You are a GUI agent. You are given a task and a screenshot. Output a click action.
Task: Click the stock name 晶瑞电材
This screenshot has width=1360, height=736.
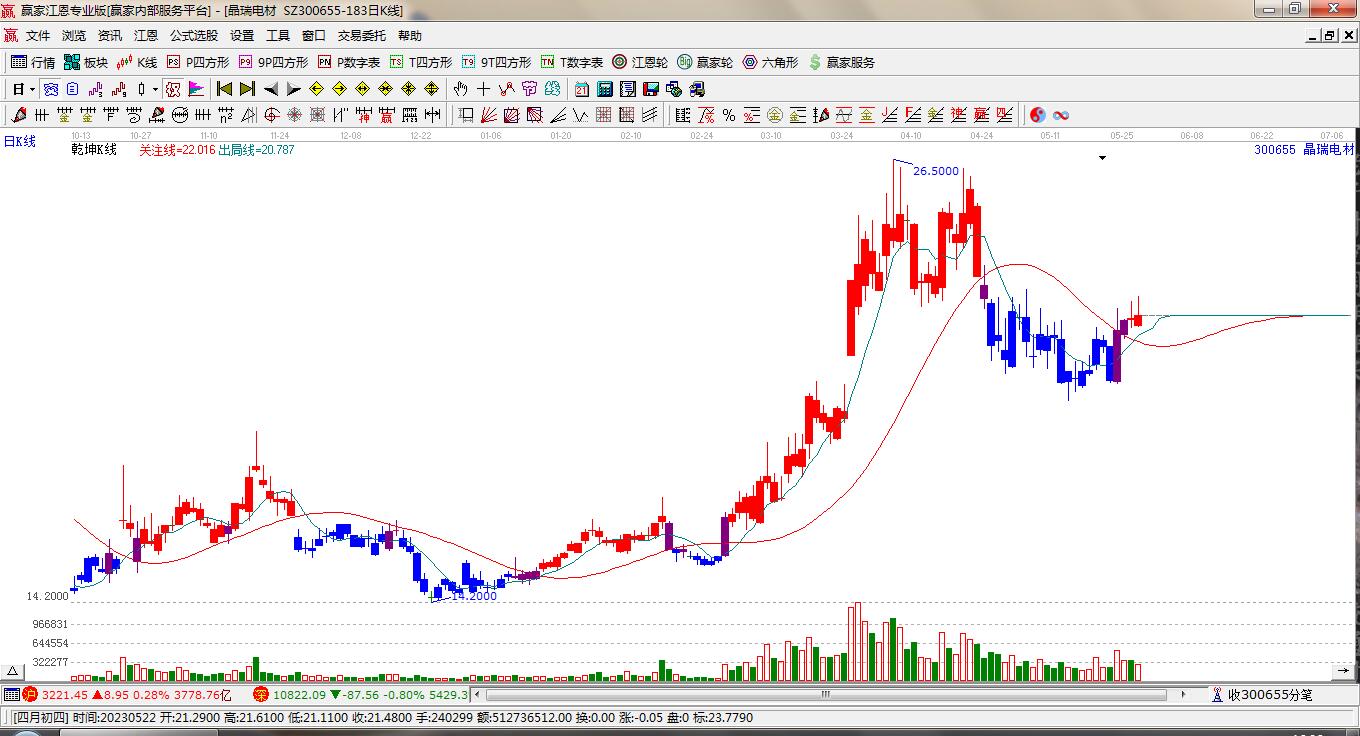1328,150
